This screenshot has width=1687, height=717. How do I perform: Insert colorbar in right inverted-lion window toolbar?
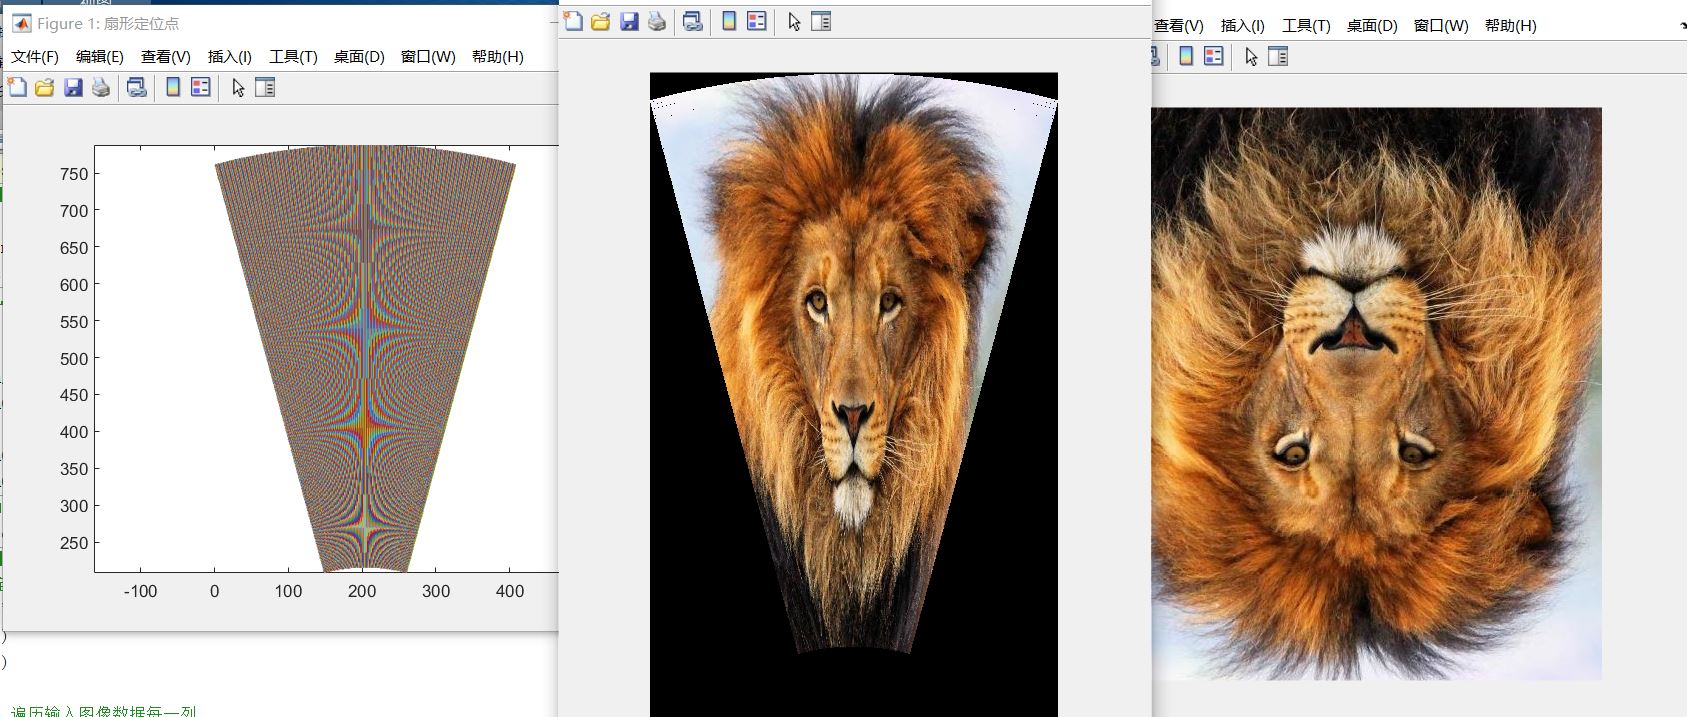click(x=1186, y=57)
